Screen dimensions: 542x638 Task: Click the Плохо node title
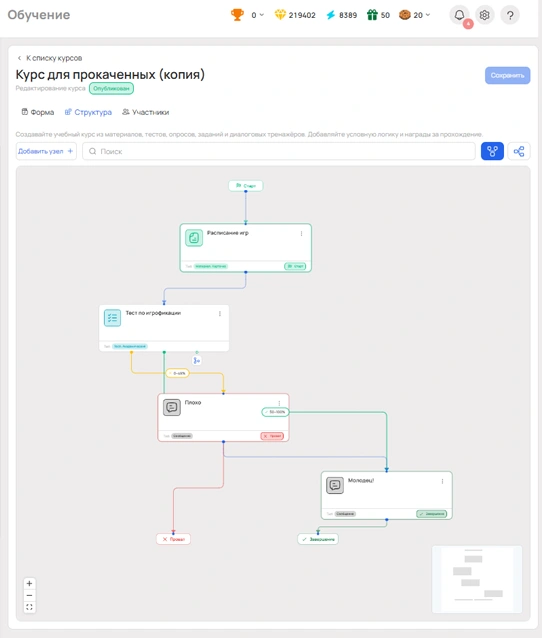(193, 402)
